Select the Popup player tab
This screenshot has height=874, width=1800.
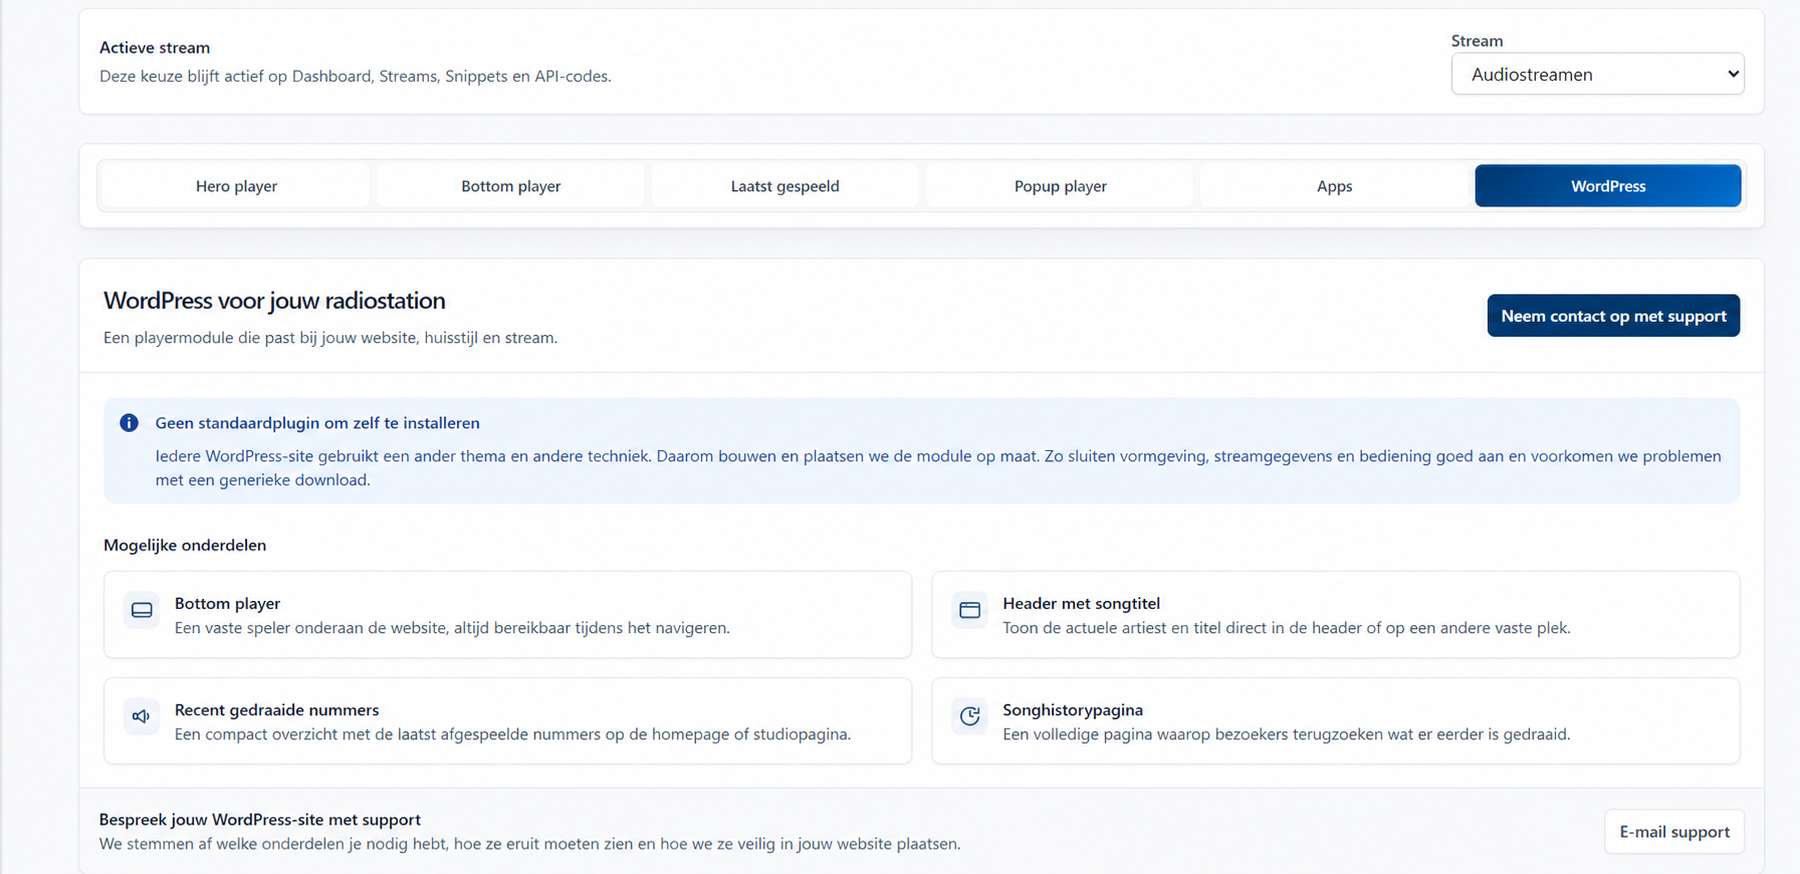pos(1060,186)
